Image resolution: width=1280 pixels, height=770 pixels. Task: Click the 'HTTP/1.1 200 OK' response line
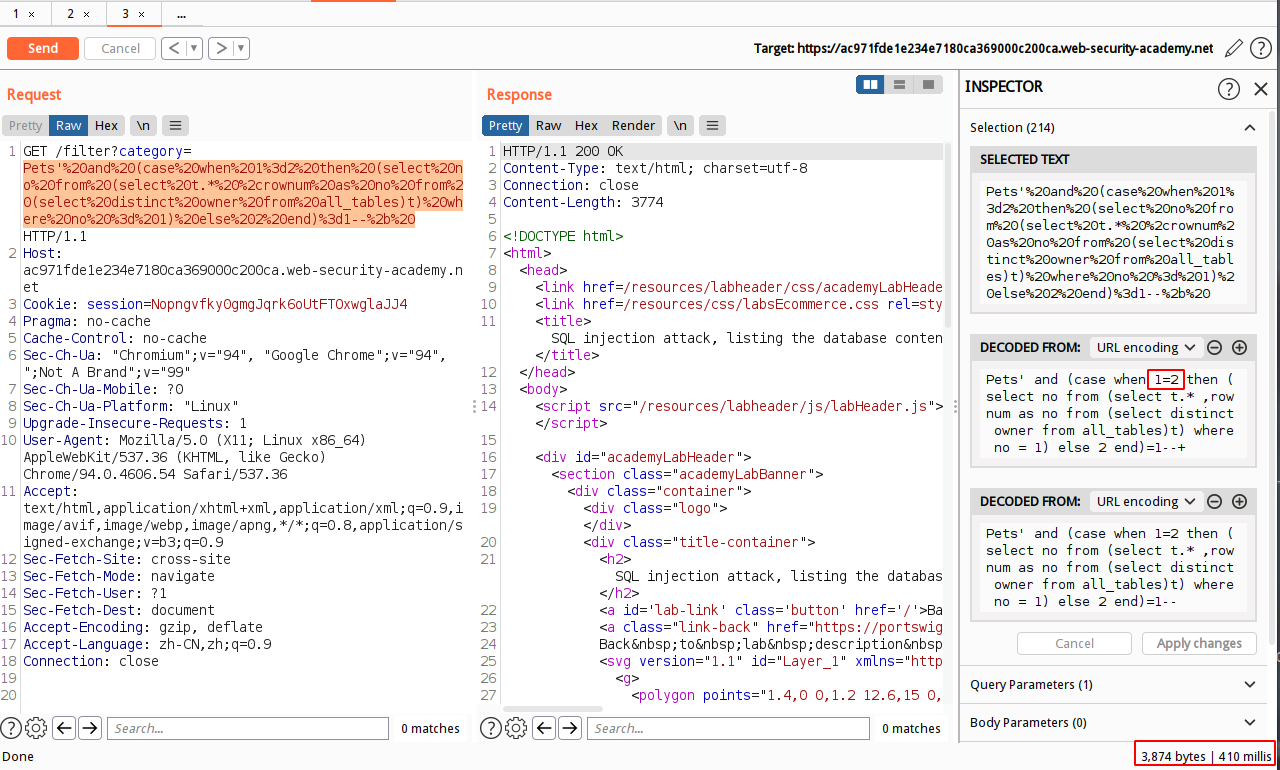[x=561, y=151]
